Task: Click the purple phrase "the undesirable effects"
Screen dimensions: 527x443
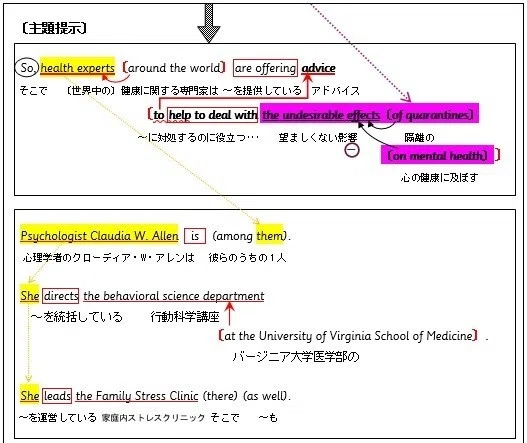Action: click(321, 115)
